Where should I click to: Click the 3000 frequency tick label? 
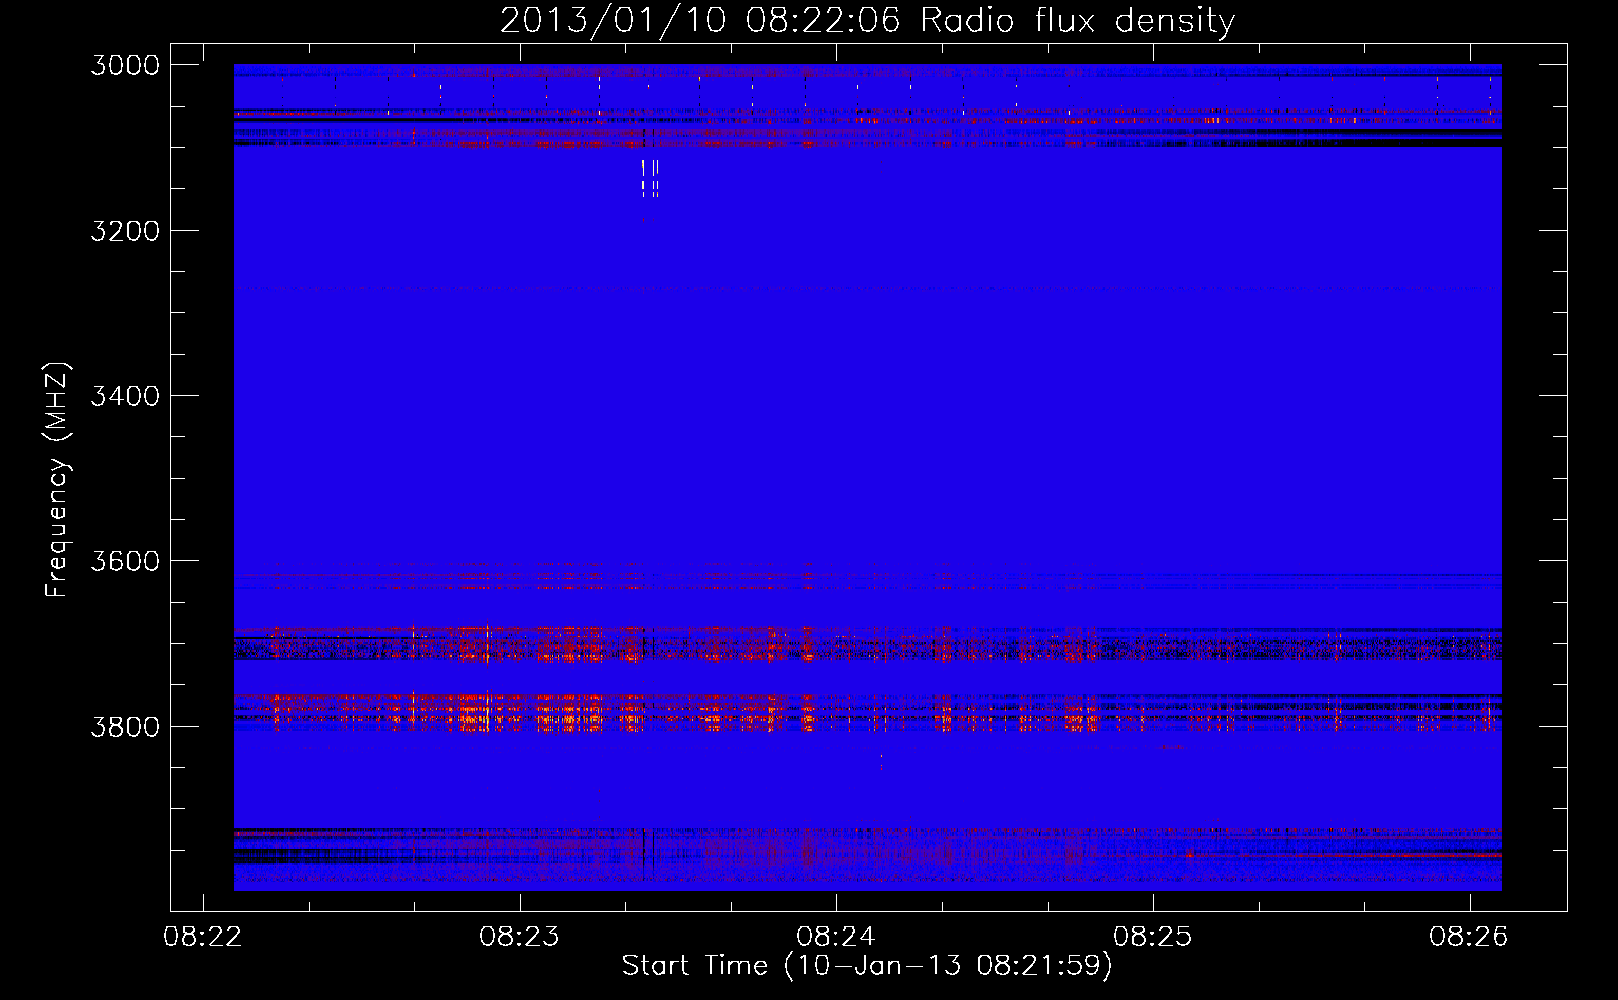tap(125, 65)
